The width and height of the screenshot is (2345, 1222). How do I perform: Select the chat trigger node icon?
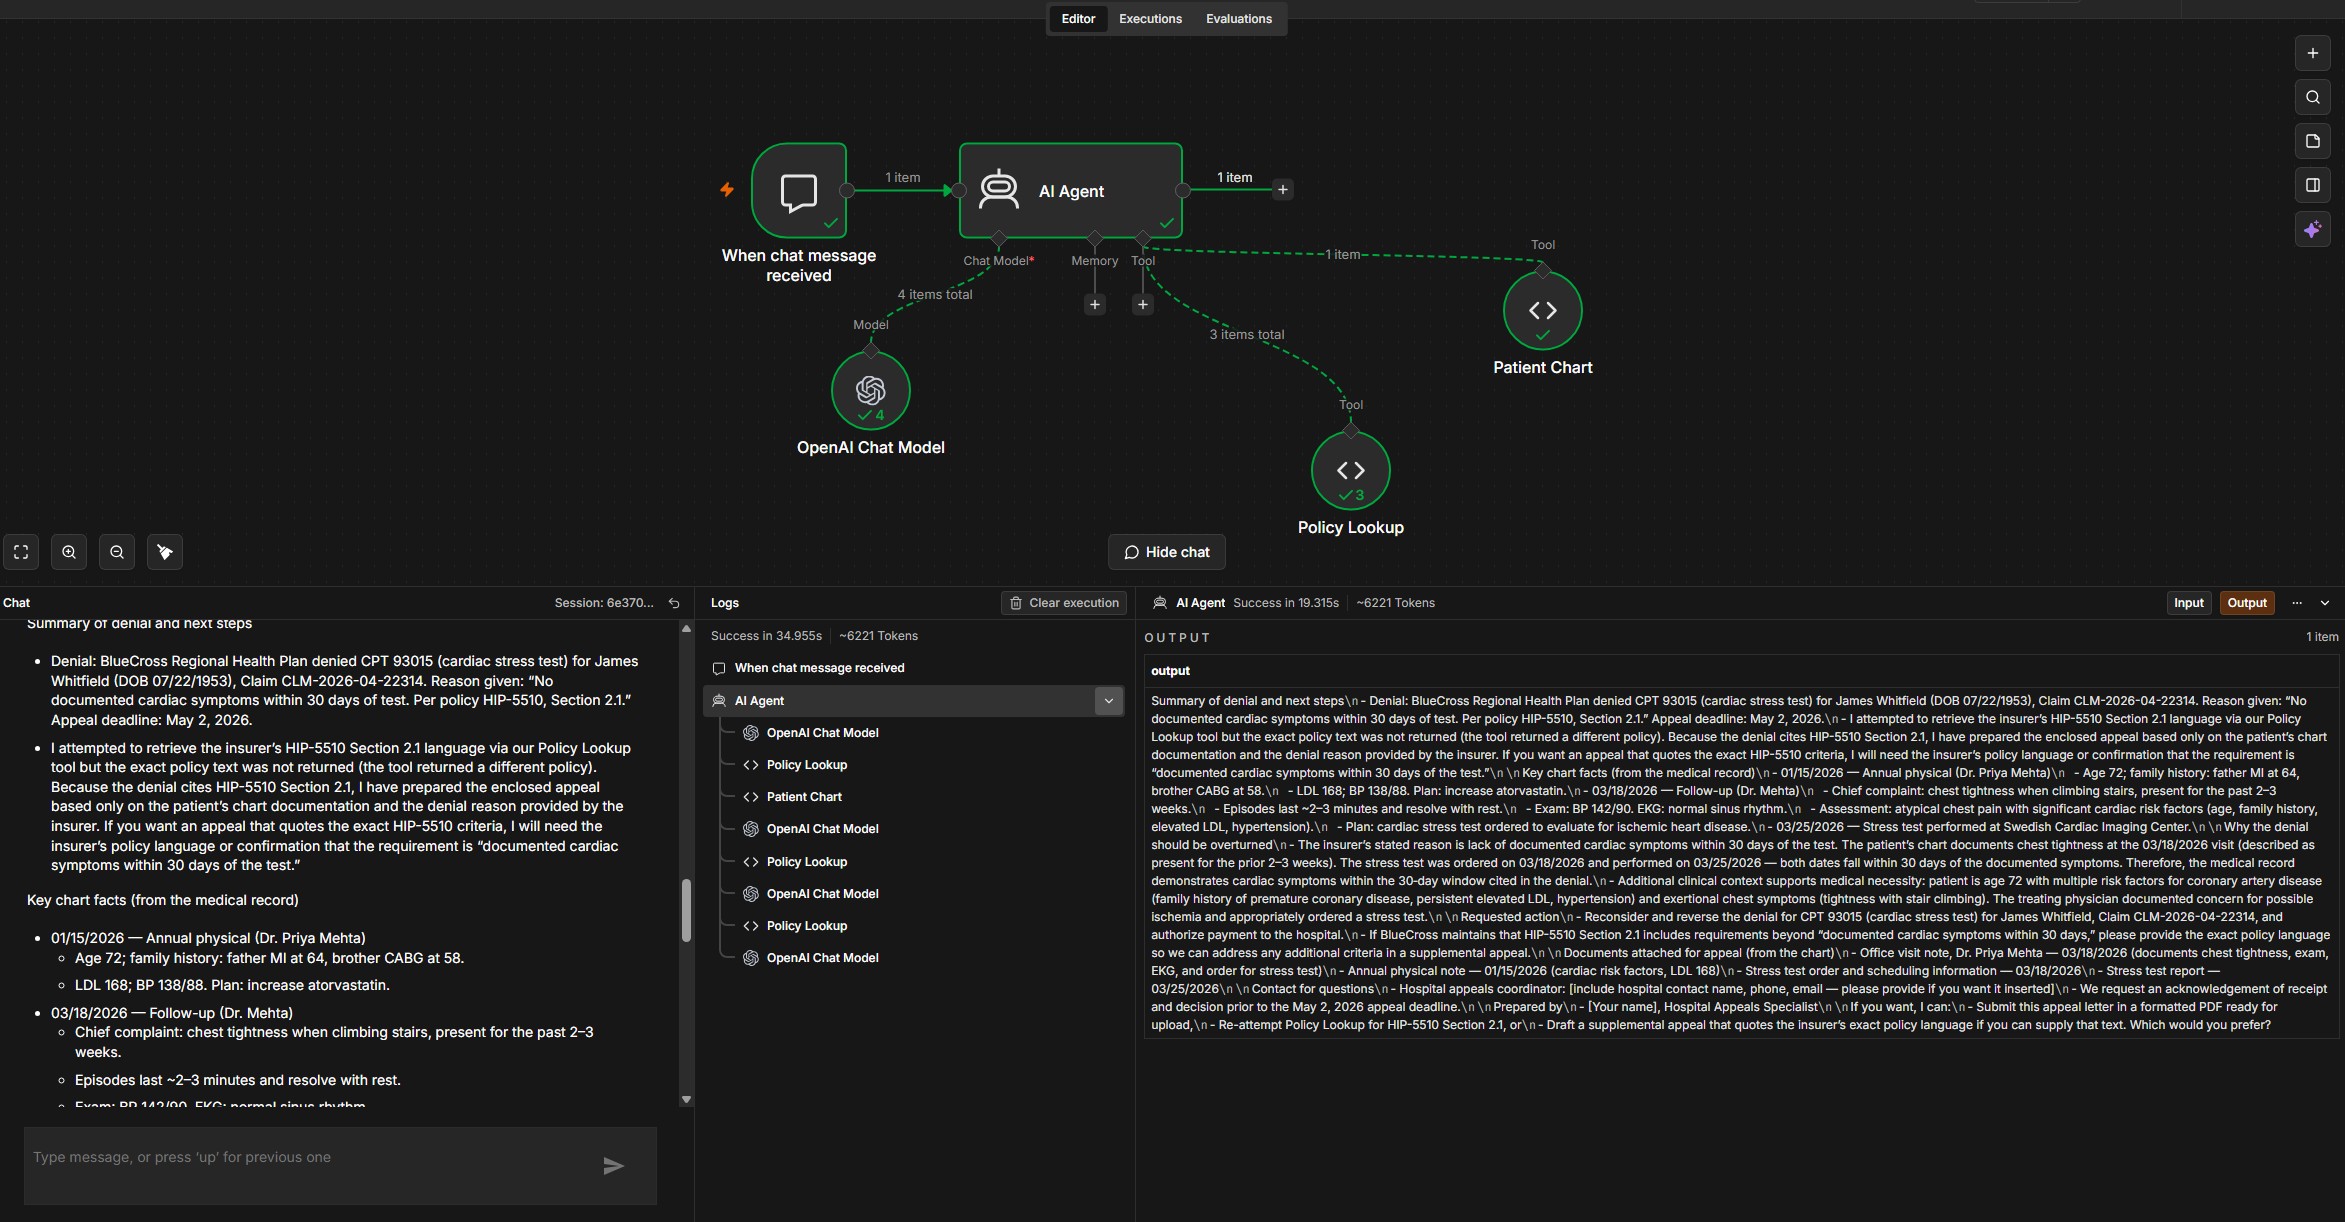[x=799, y=190]
